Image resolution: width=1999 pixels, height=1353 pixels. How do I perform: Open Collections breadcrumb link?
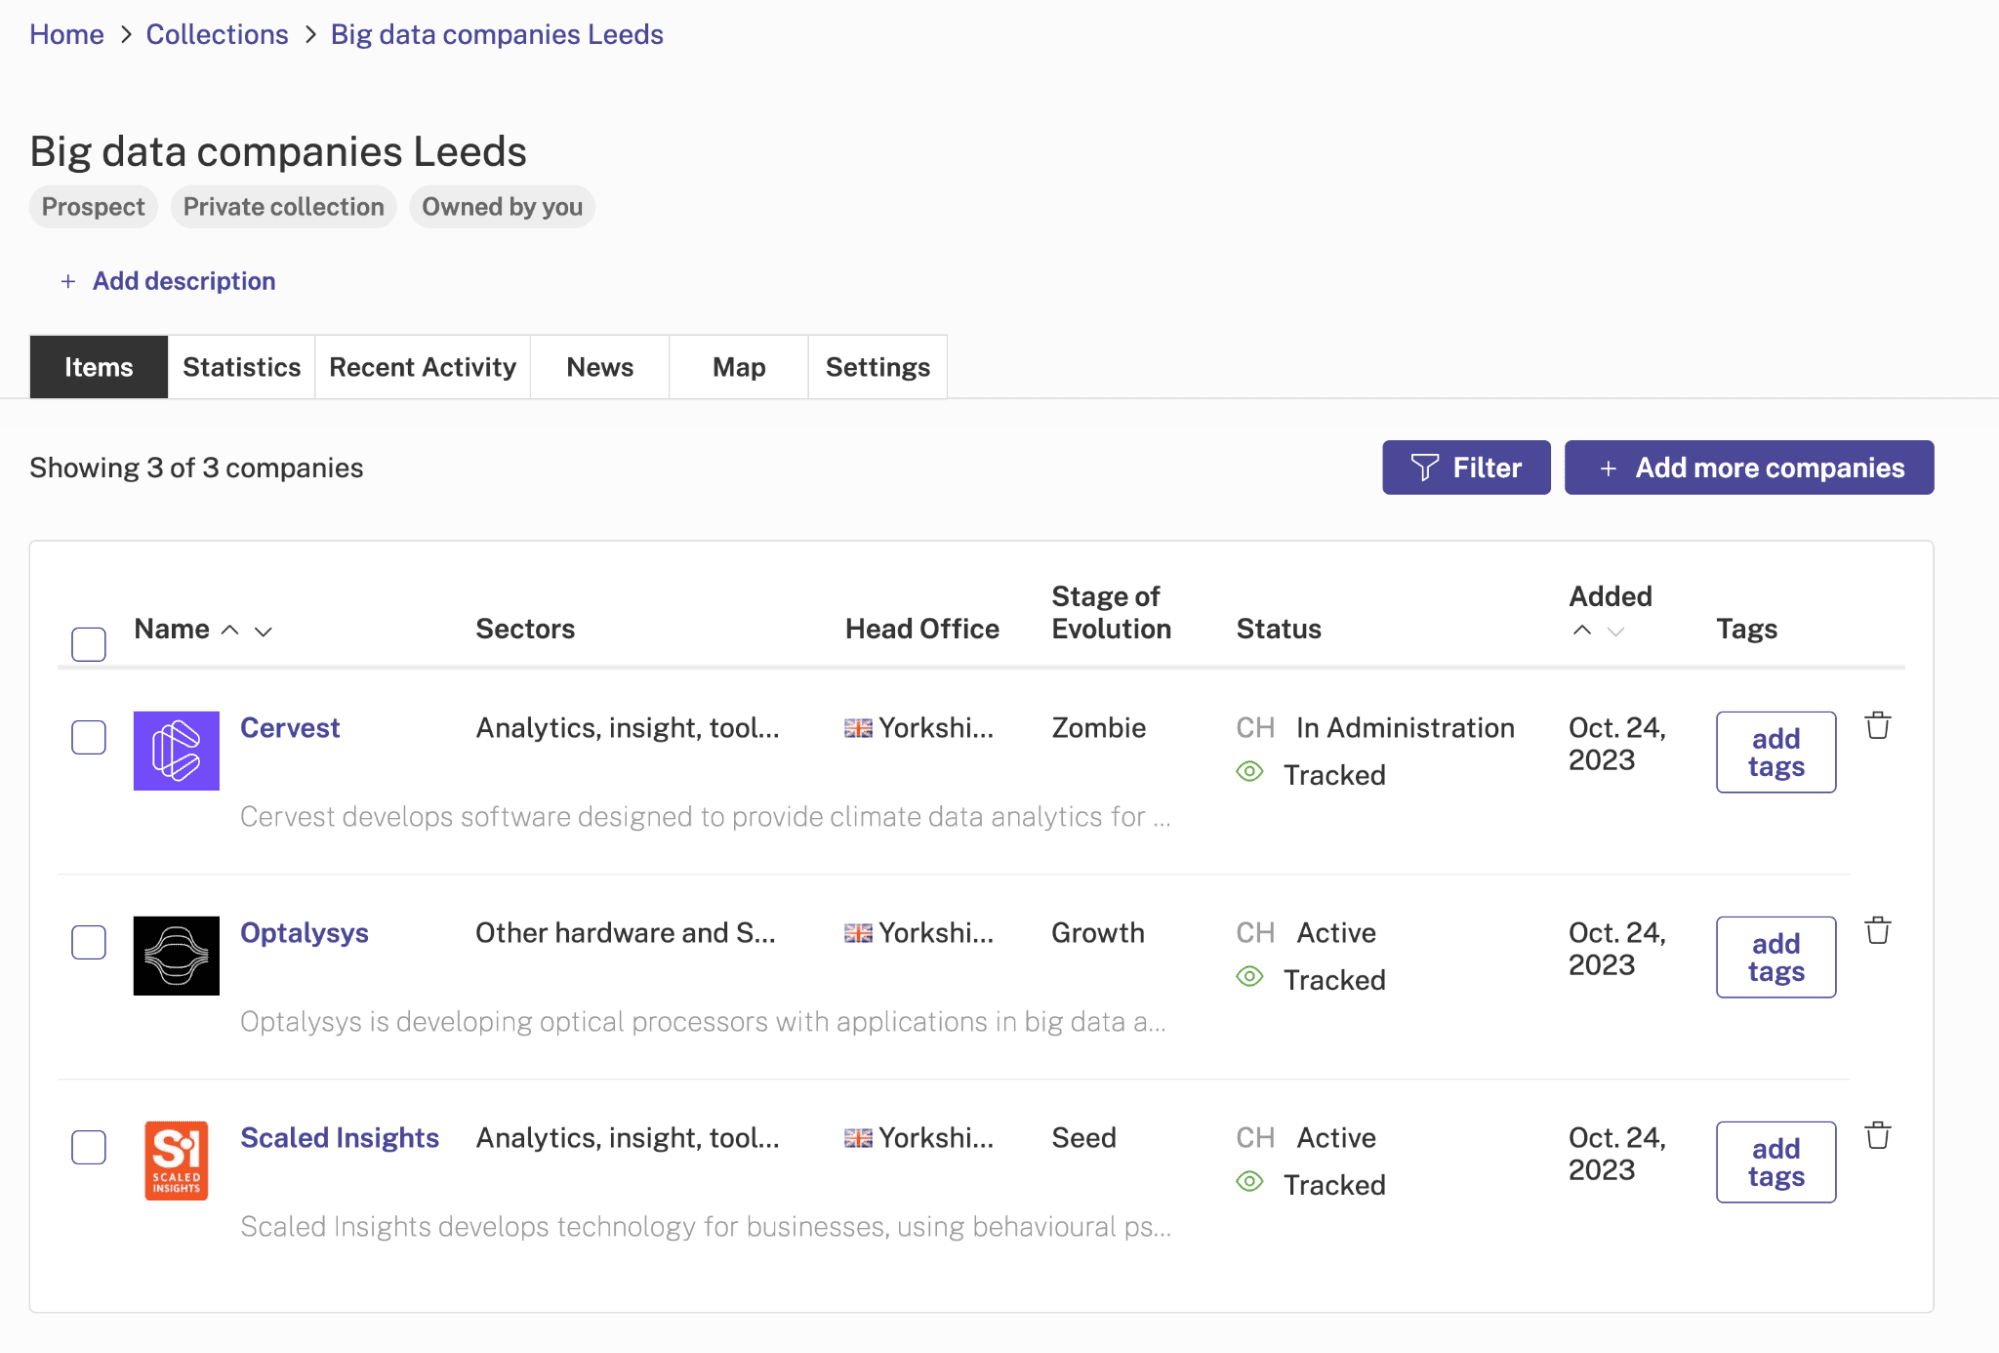point(217,34)
